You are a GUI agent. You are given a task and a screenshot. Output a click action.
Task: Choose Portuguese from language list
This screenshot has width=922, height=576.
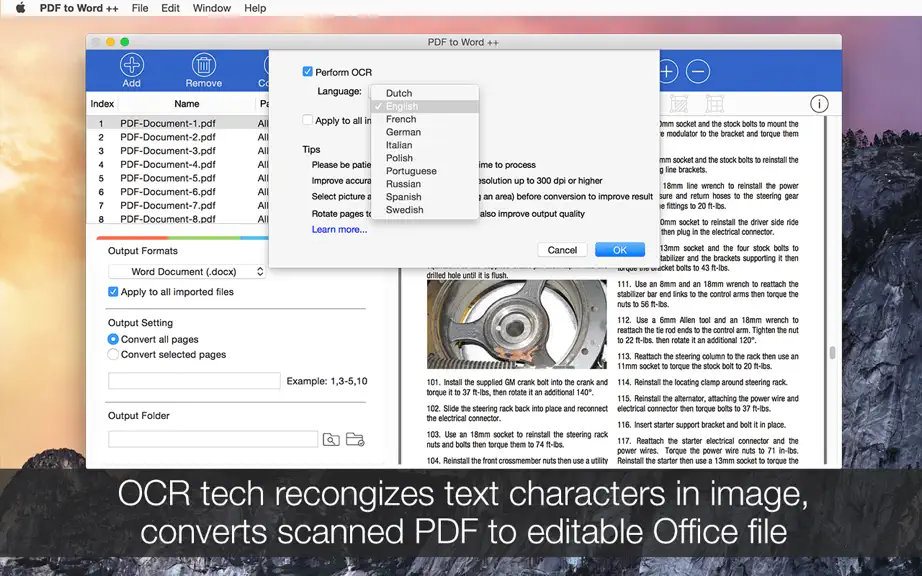pos(425,171)
